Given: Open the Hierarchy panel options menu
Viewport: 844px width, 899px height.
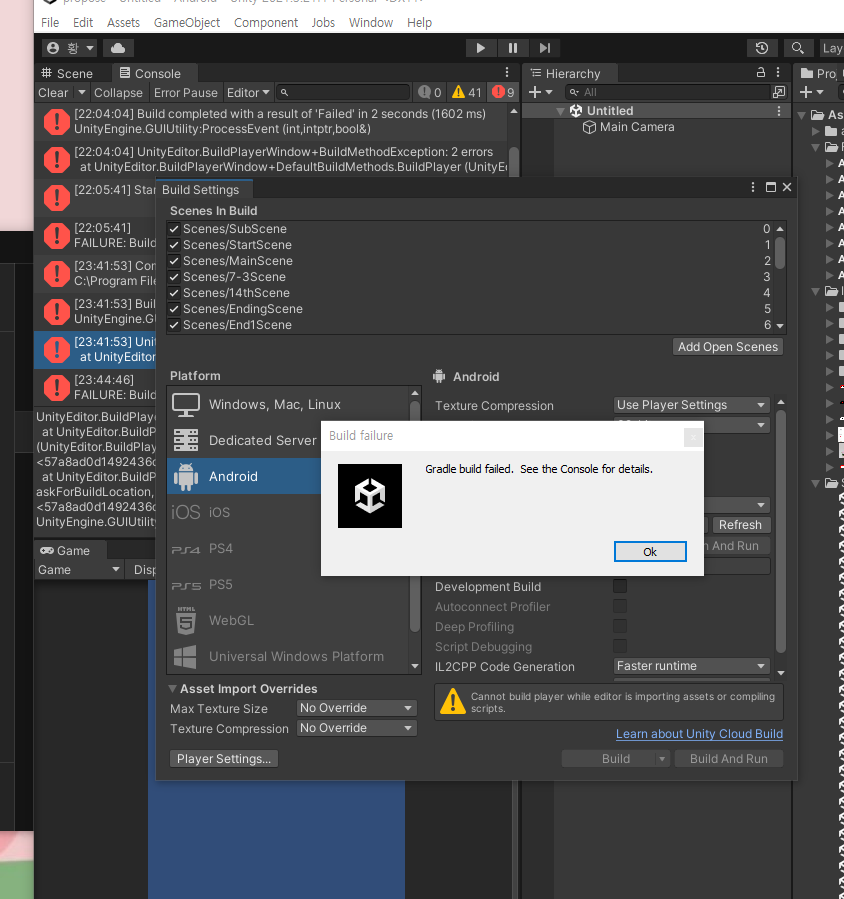Looking at the screenshot, I should [x=778, y=72].
